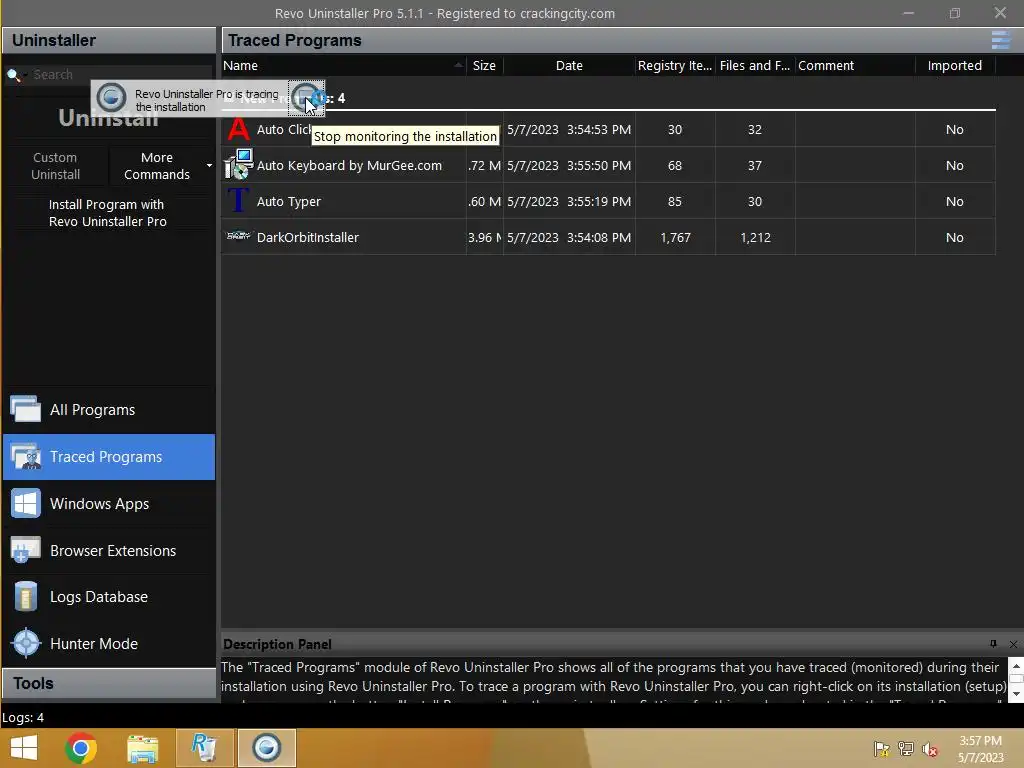This screenshot has height=768, width=1024.
Task: Click the More Commands button
Action: (x=157, y=166)
